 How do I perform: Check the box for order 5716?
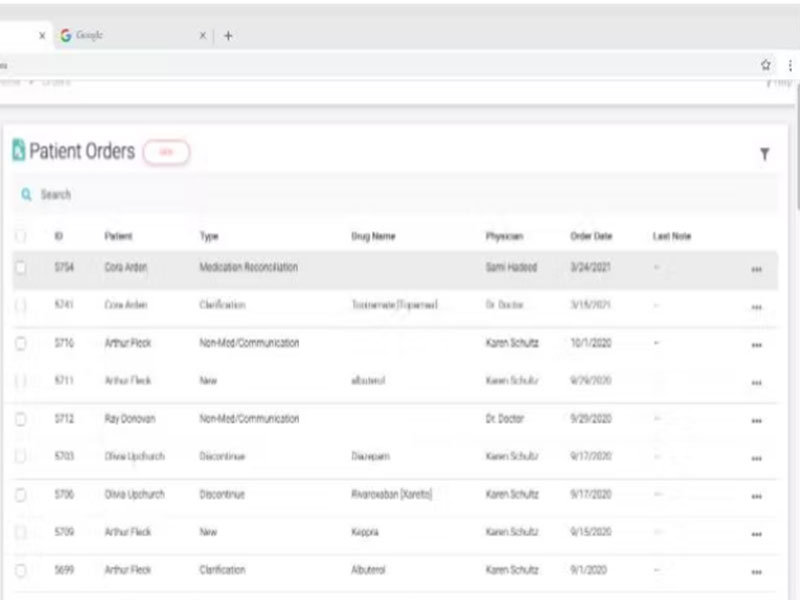point(20,343)
